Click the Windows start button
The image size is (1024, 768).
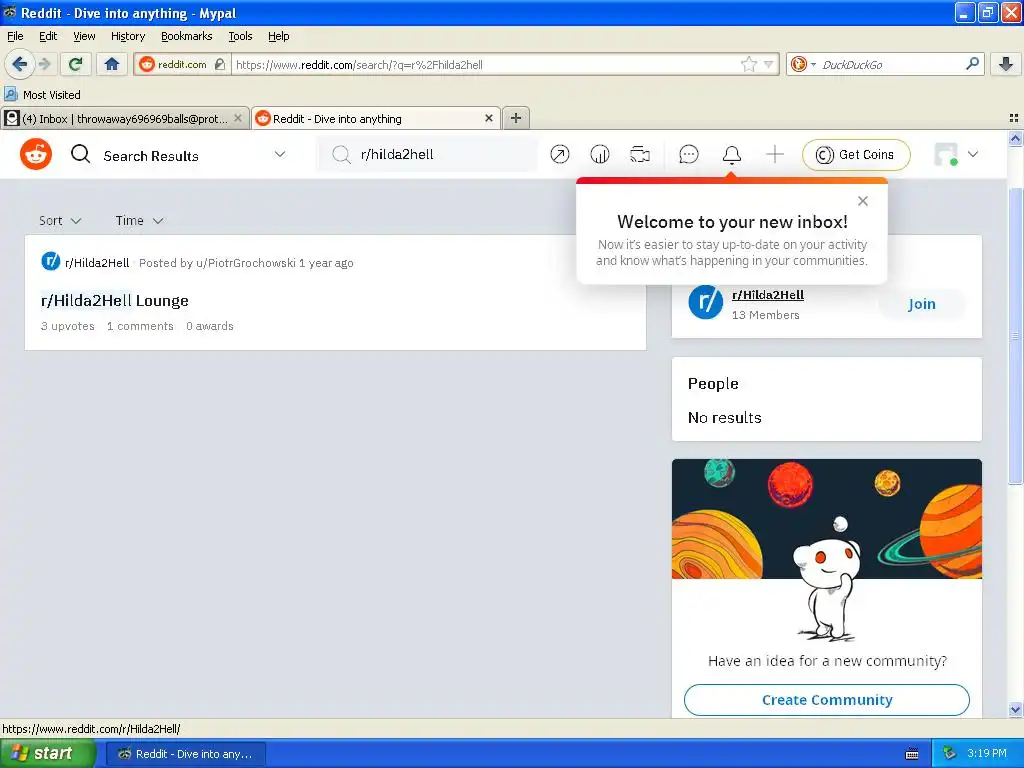tap(47, 754)
